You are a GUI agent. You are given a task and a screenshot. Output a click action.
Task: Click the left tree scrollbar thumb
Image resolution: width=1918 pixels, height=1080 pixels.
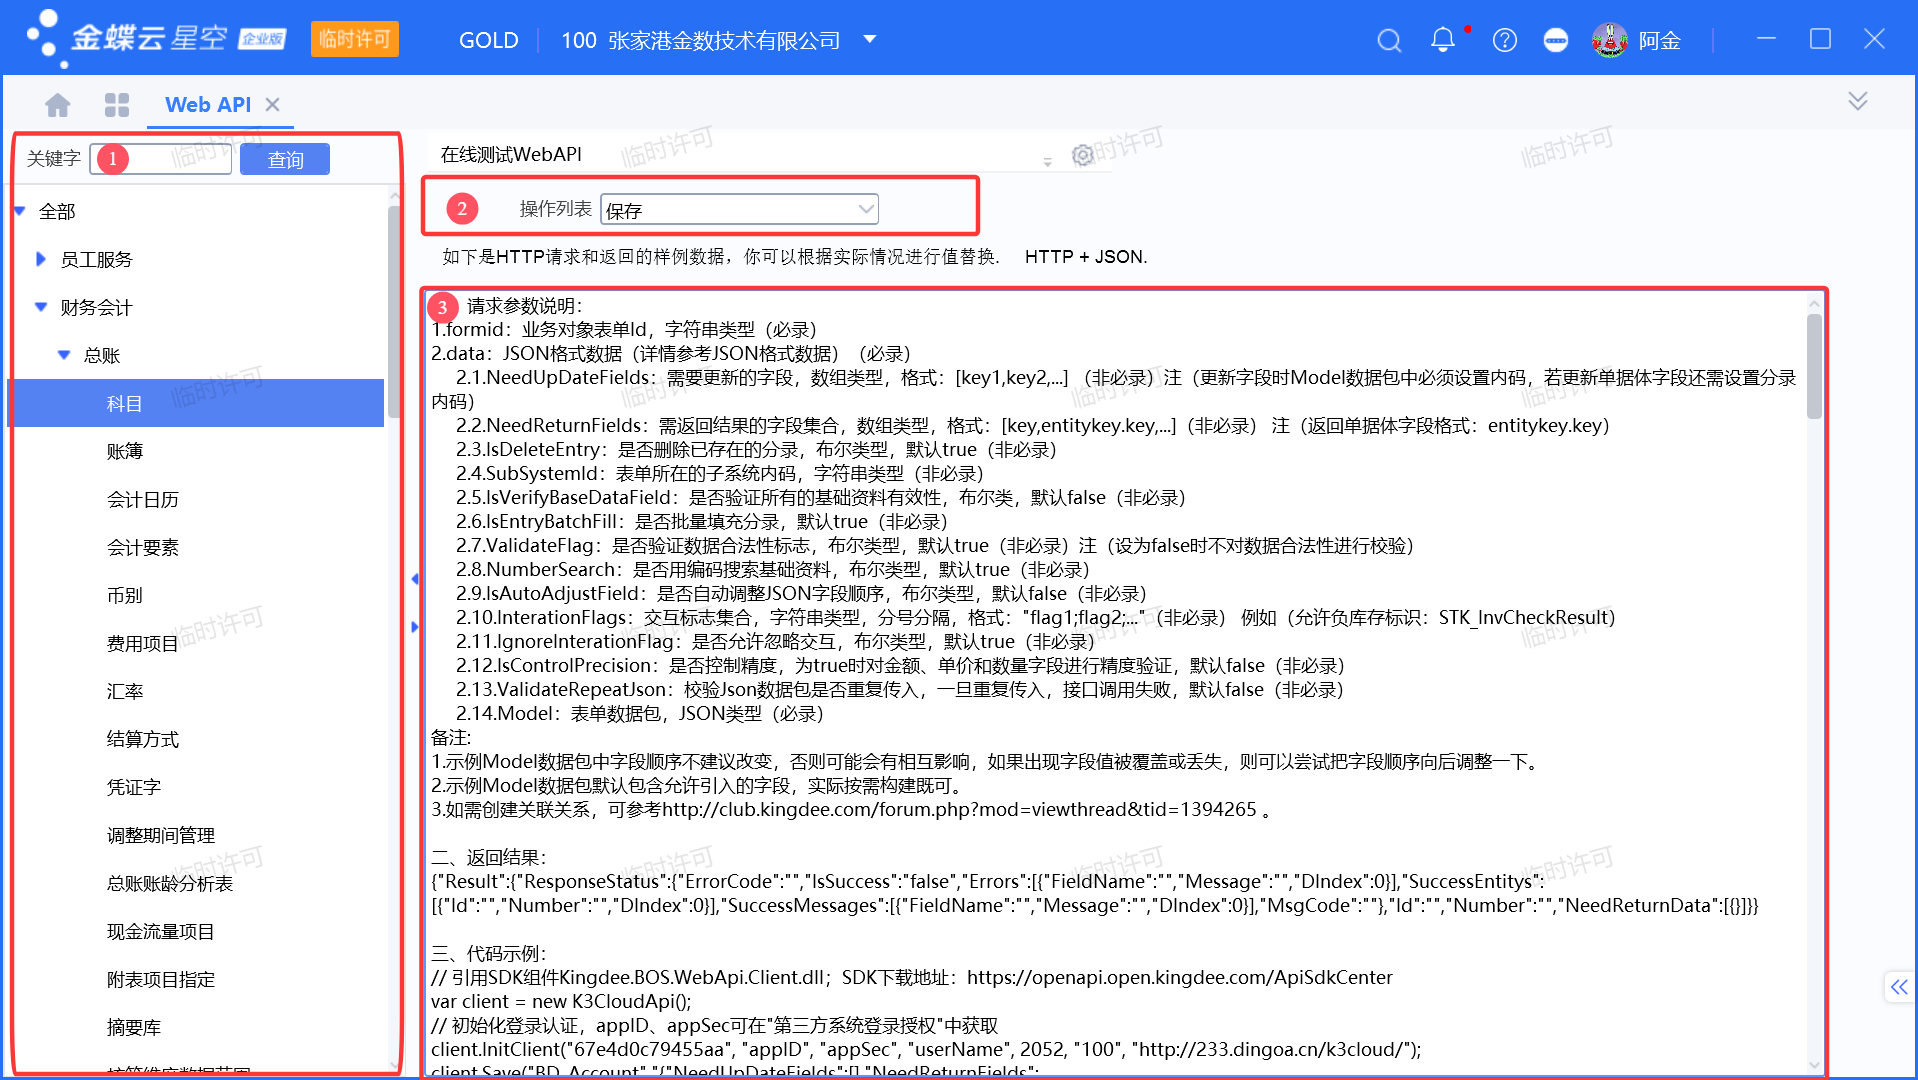[x=394, y=310]
